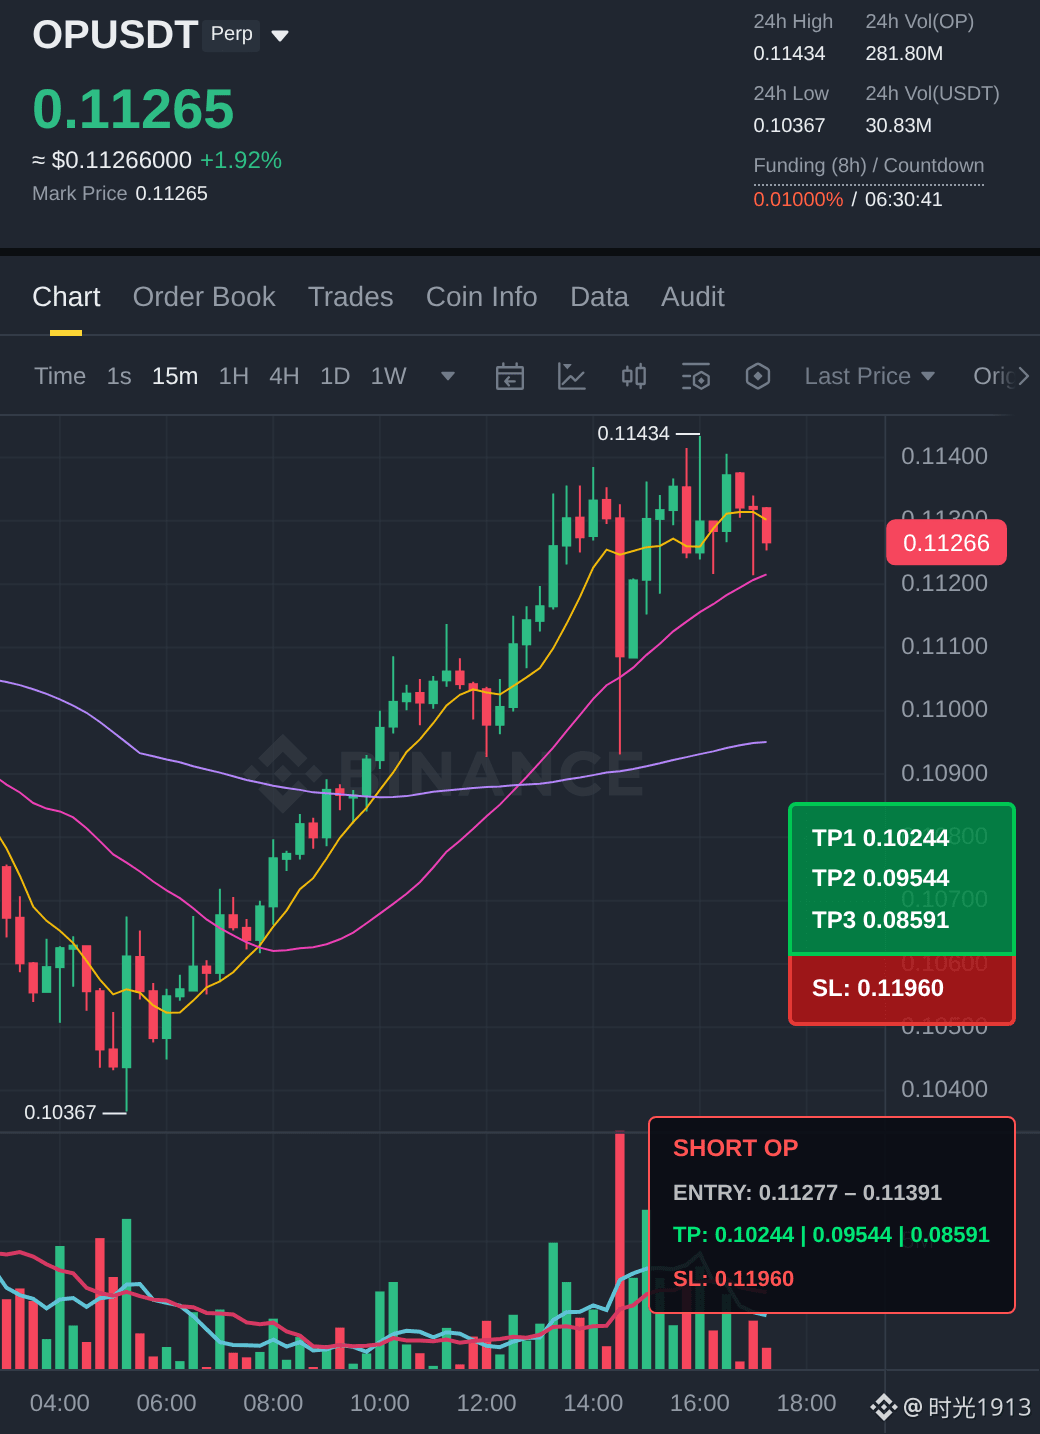Click the 0.11434 high marker on chart

coord(633,434)
